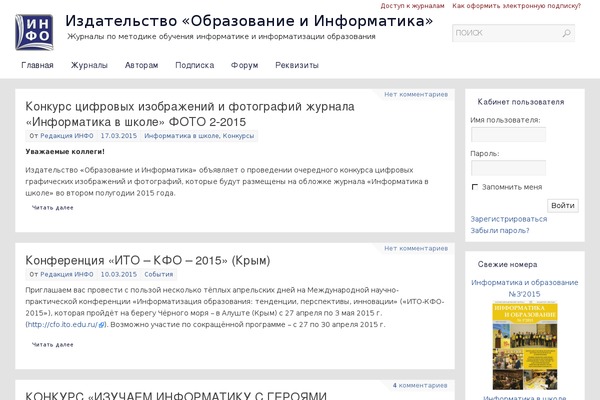Click the date 17.03.2015
The width and height of the screenshot is (600, 400).
[119, 136]
